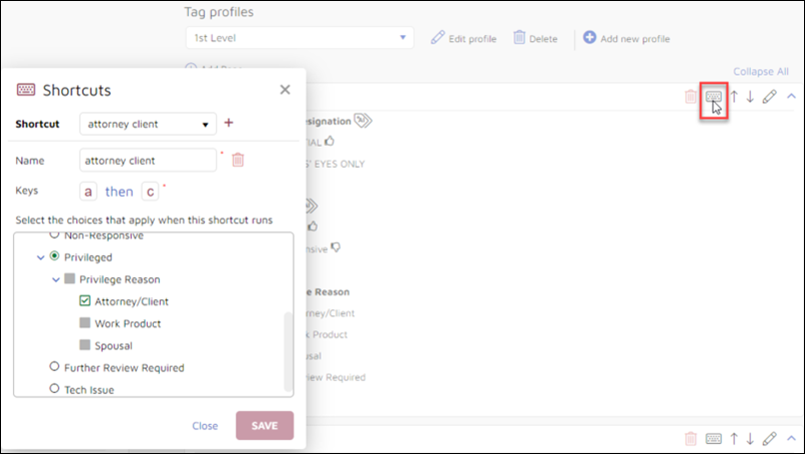
Task: Open the 1st Level tag profile dropdown
Action: click(x=299, y=38)
